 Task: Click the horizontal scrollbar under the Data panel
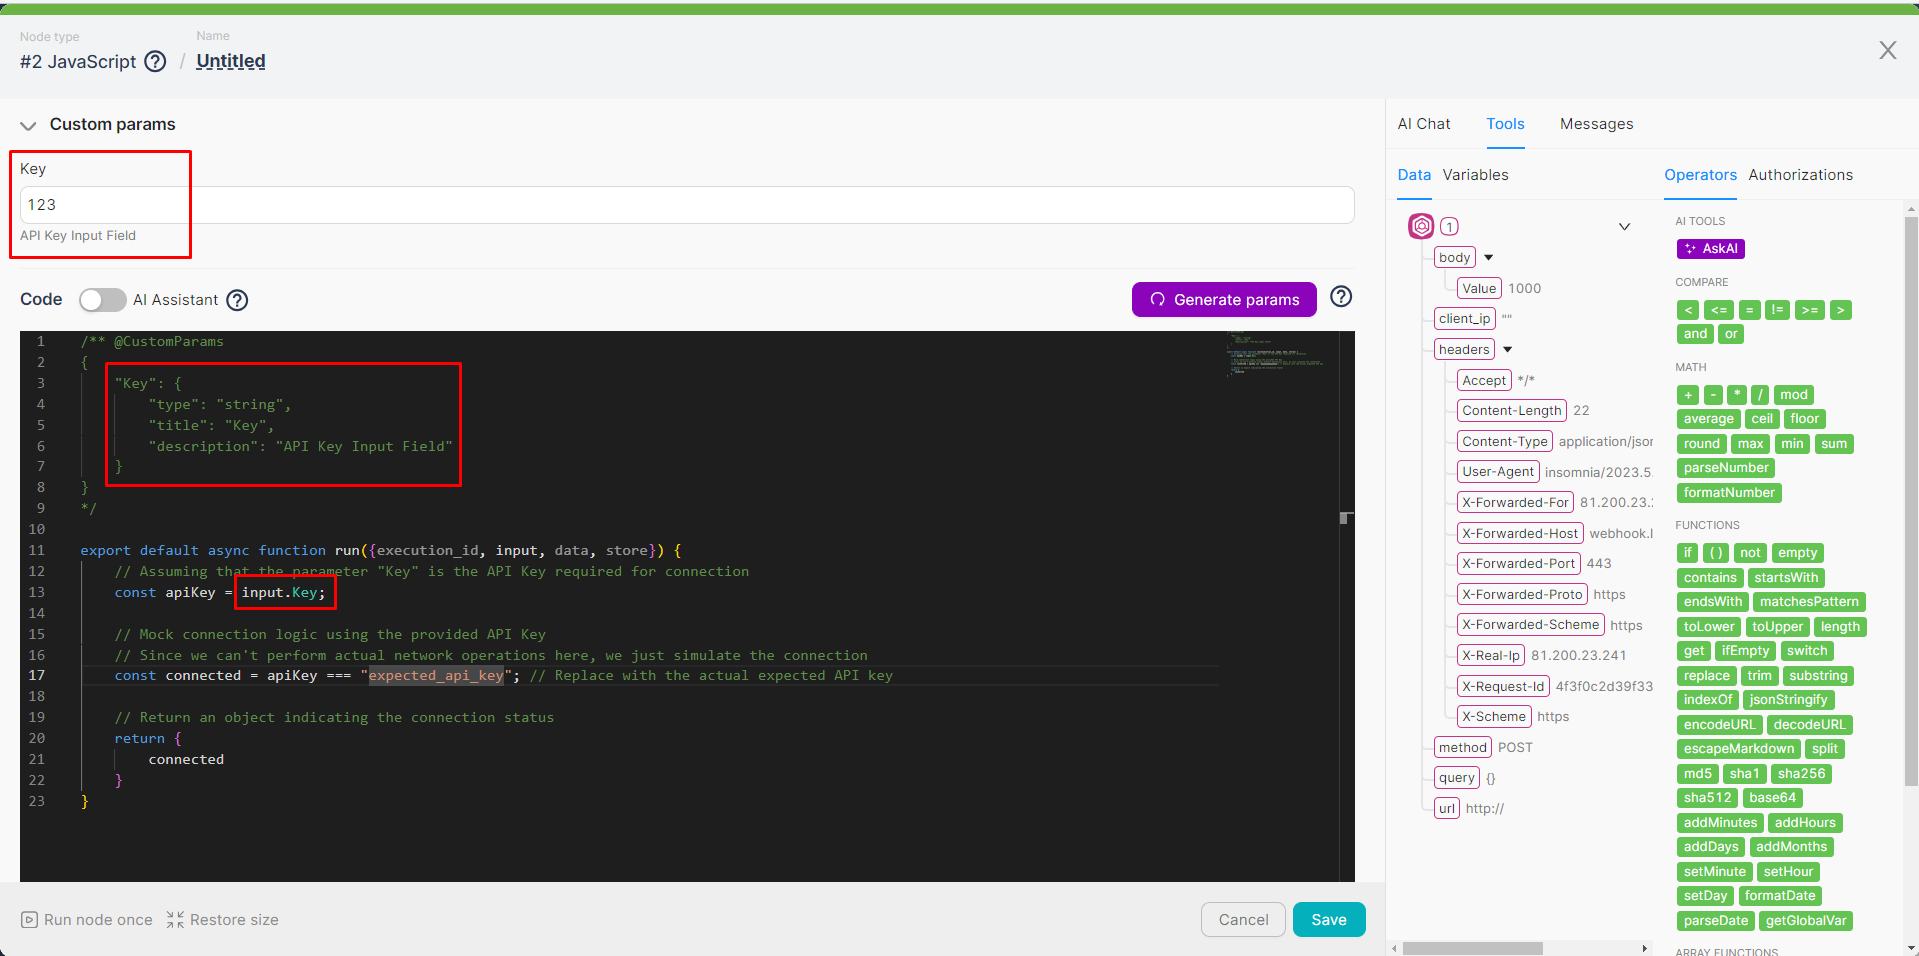[1472, 948]
